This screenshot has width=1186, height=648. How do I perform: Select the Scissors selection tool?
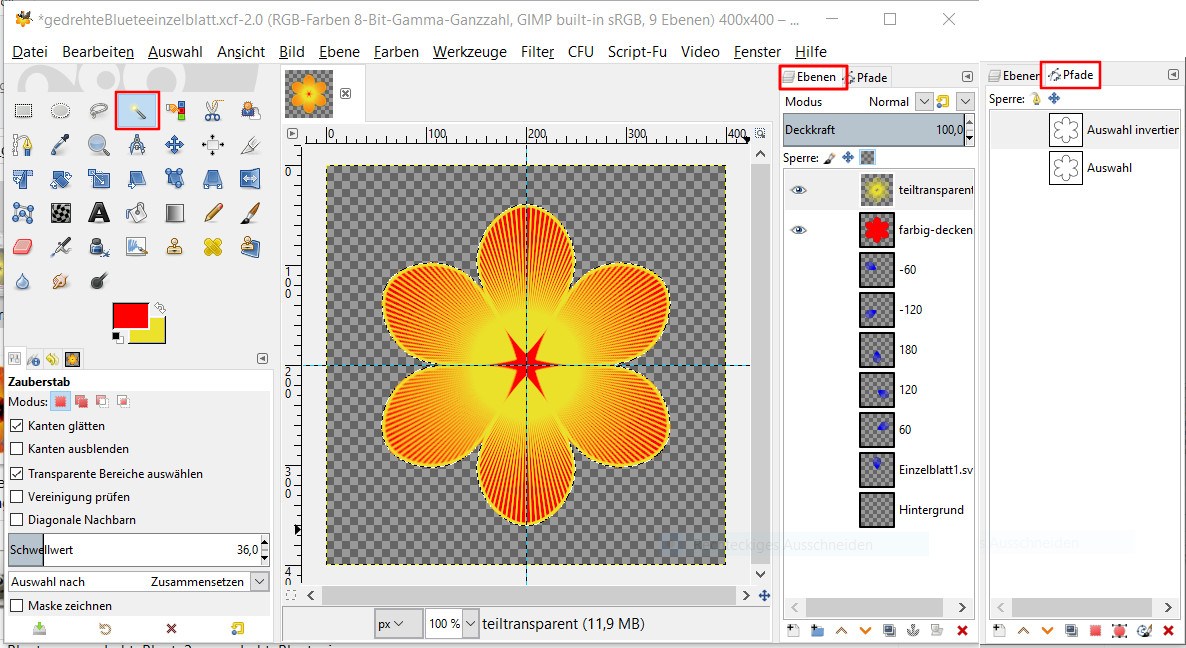(212, 110)
